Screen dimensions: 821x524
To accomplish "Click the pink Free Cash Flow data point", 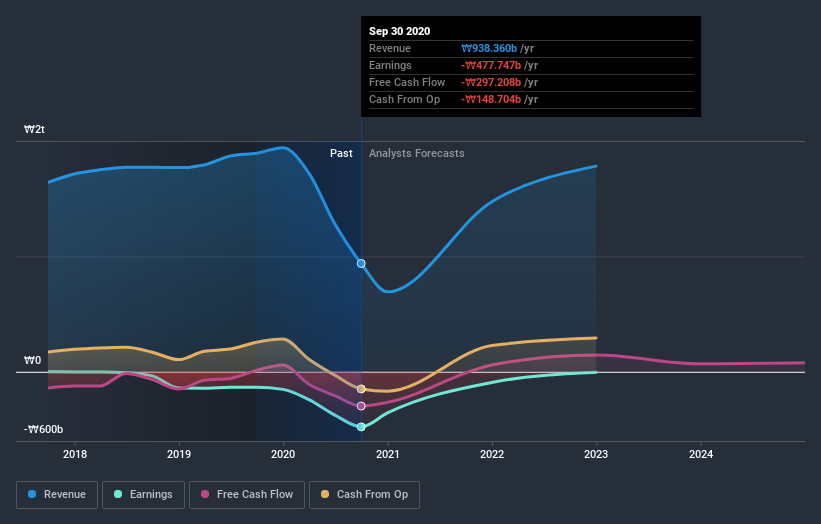I will (x=361, y=406).
